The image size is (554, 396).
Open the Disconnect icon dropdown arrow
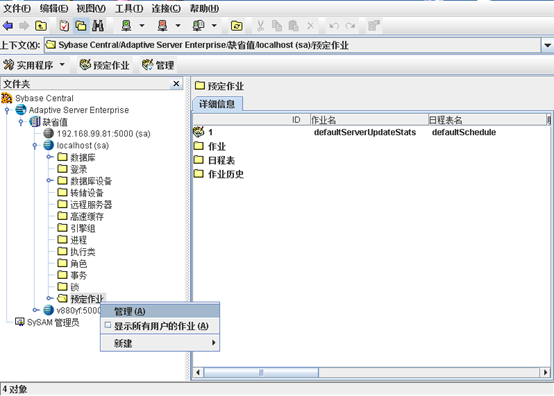pyautogui.click(x=178, y=25)
